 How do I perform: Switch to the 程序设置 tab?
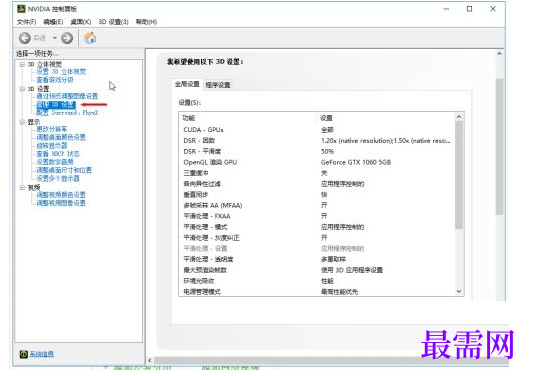(x=218, y=85)
